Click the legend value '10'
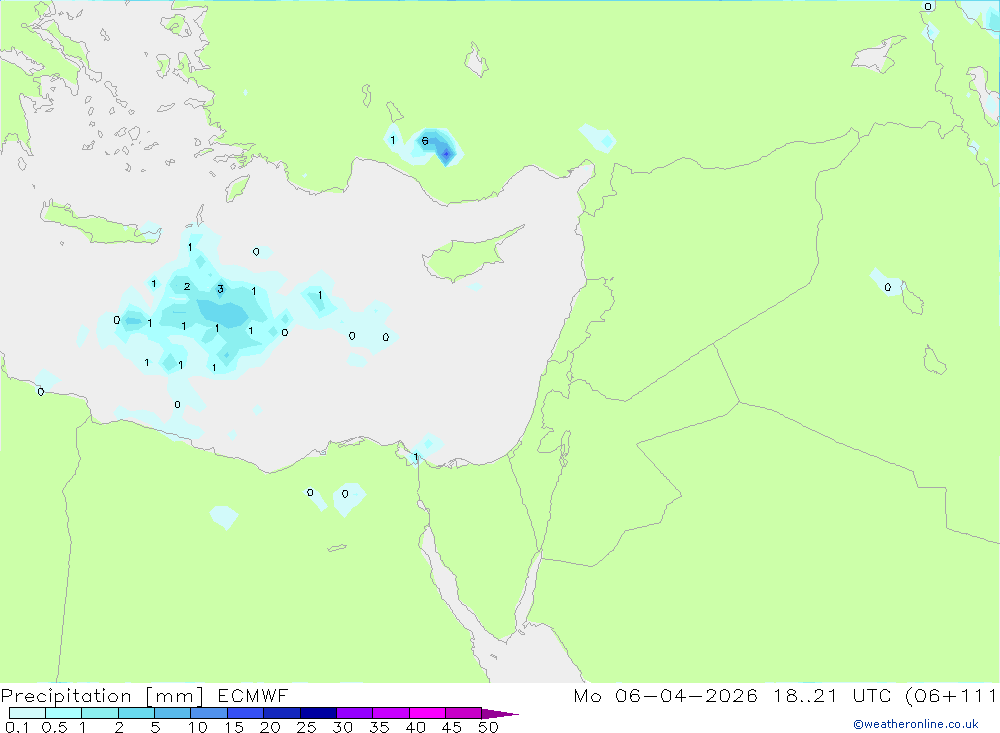 [198, 727]
